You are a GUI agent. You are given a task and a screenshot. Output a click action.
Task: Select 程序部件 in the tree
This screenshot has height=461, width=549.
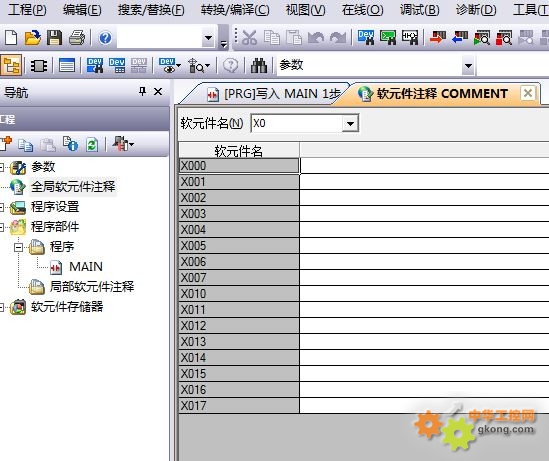tap(55, 226)
